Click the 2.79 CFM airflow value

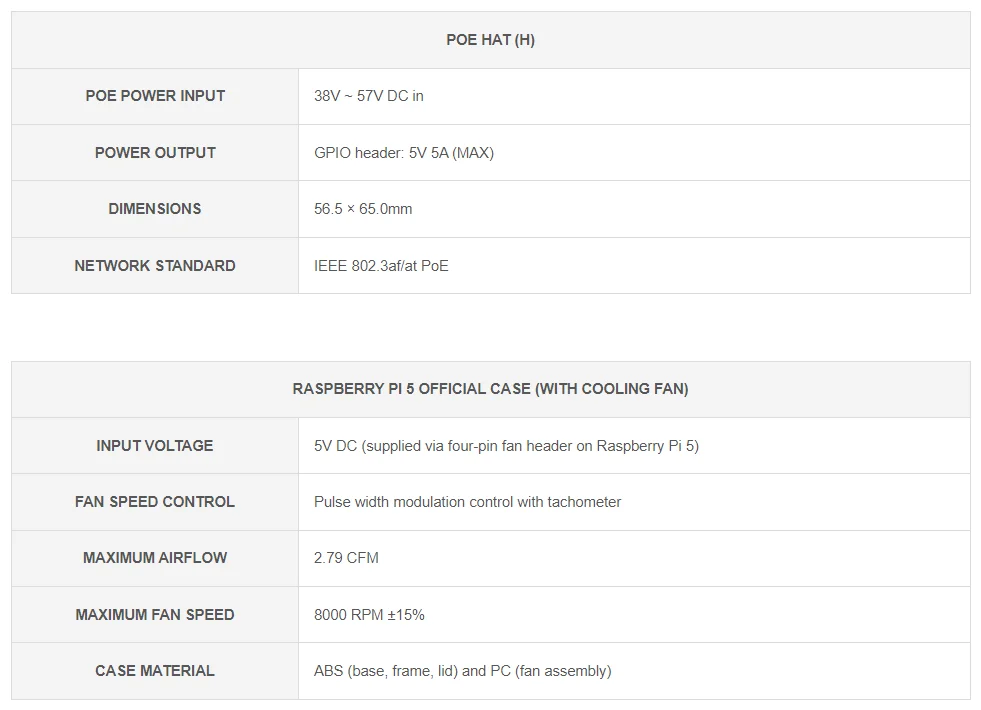(x=346, y=558)
